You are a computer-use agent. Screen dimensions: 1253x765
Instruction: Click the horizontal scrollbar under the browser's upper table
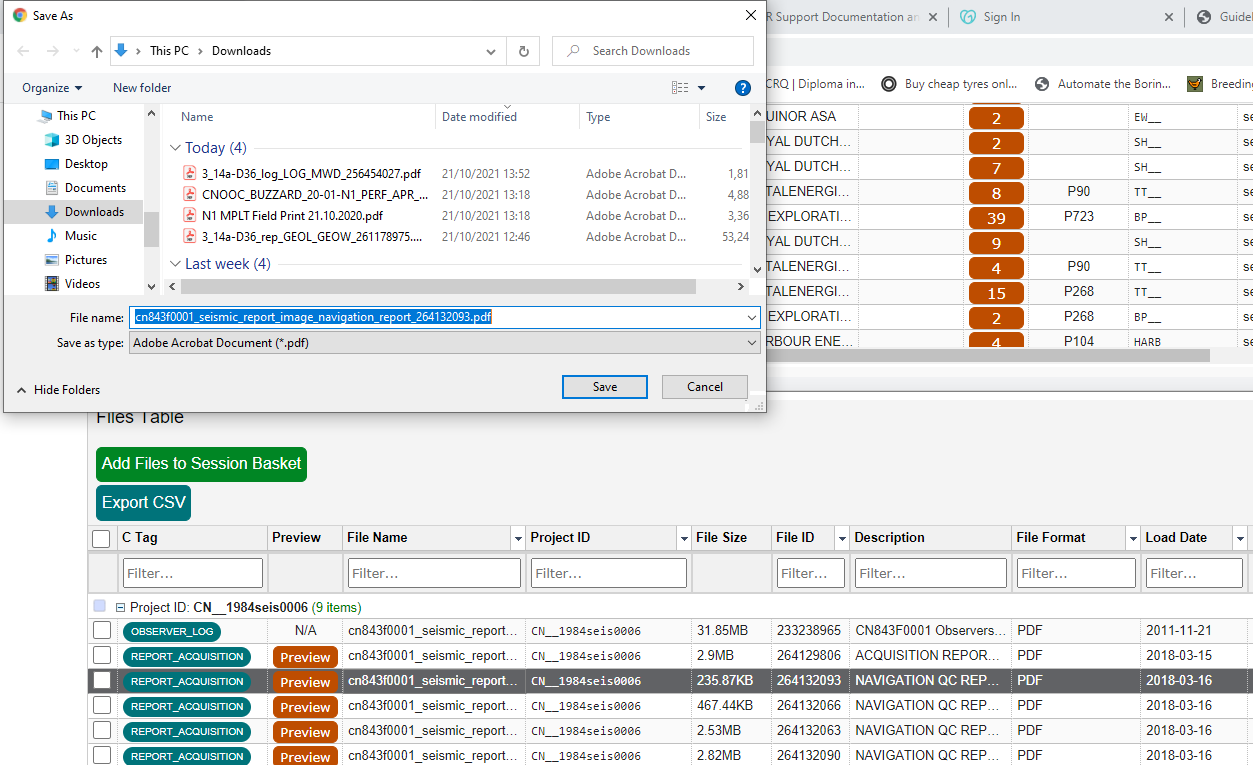988,355
